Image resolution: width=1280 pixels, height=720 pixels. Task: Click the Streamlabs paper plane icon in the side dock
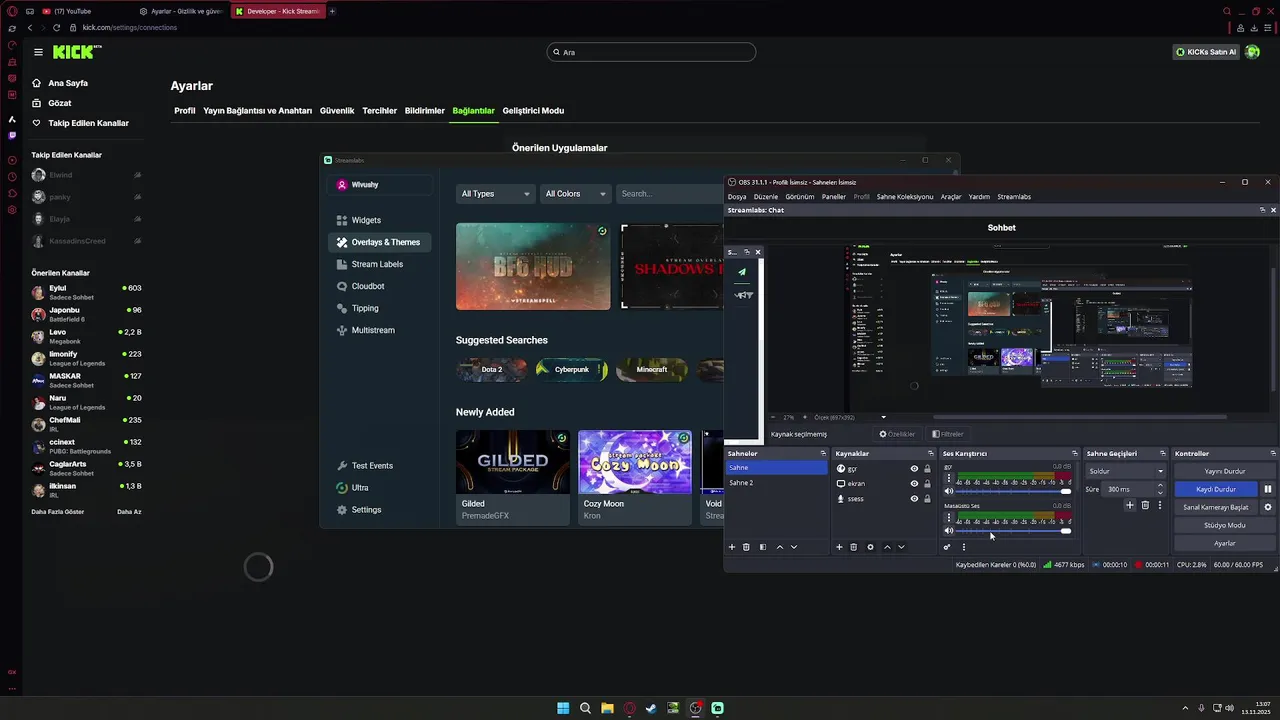[x=741, y=272]
